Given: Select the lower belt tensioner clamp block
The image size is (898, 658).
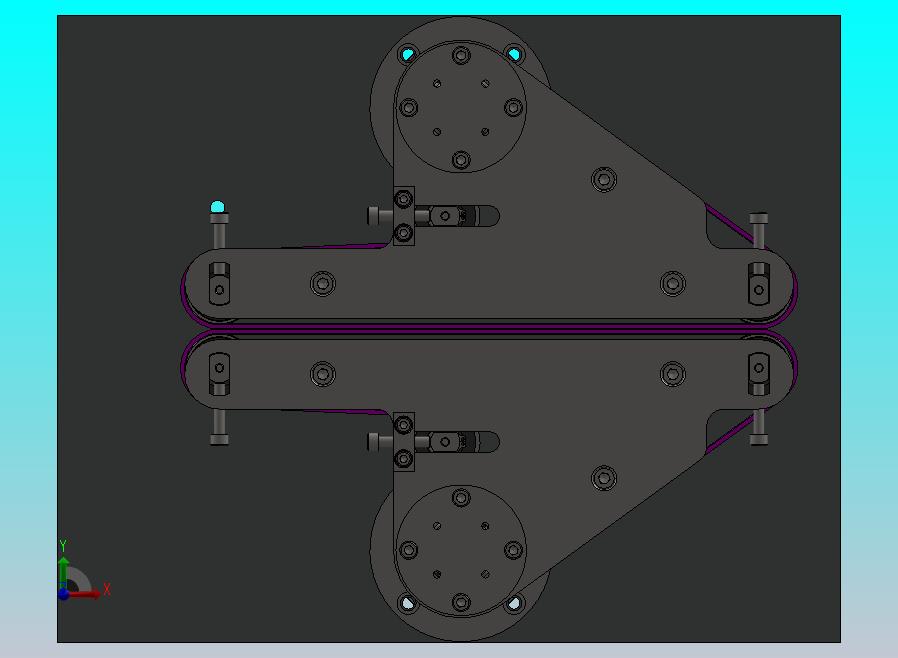Looking at the screenshot, I should pyautogui.click(x=404, y=442).
